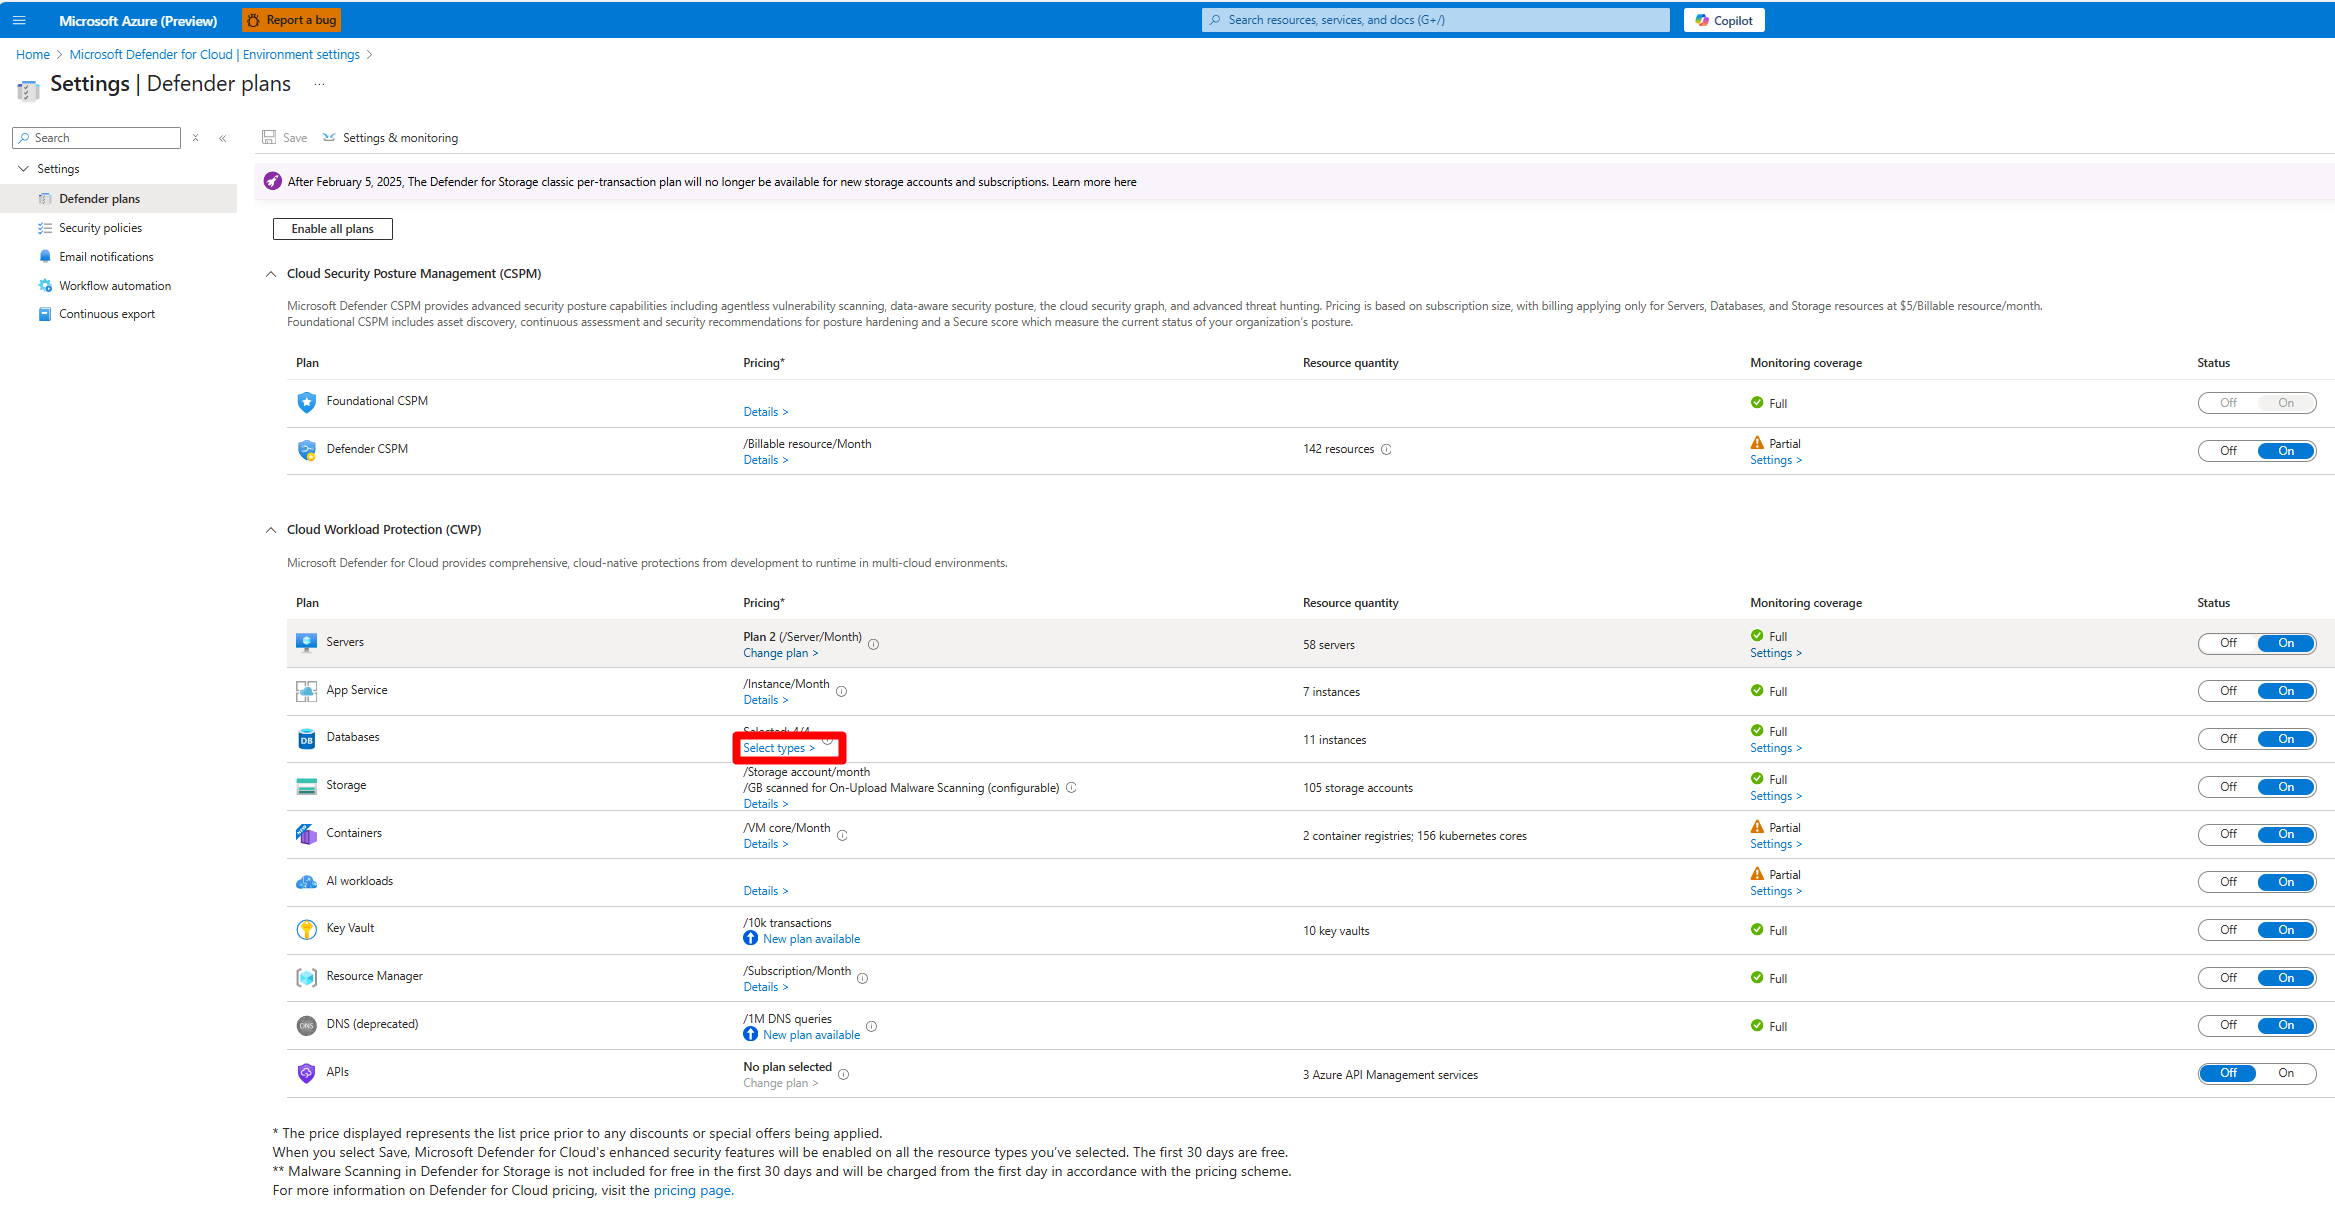Navigate to Home via breadcrumb

pyautogui.click(x=32, y=54)
